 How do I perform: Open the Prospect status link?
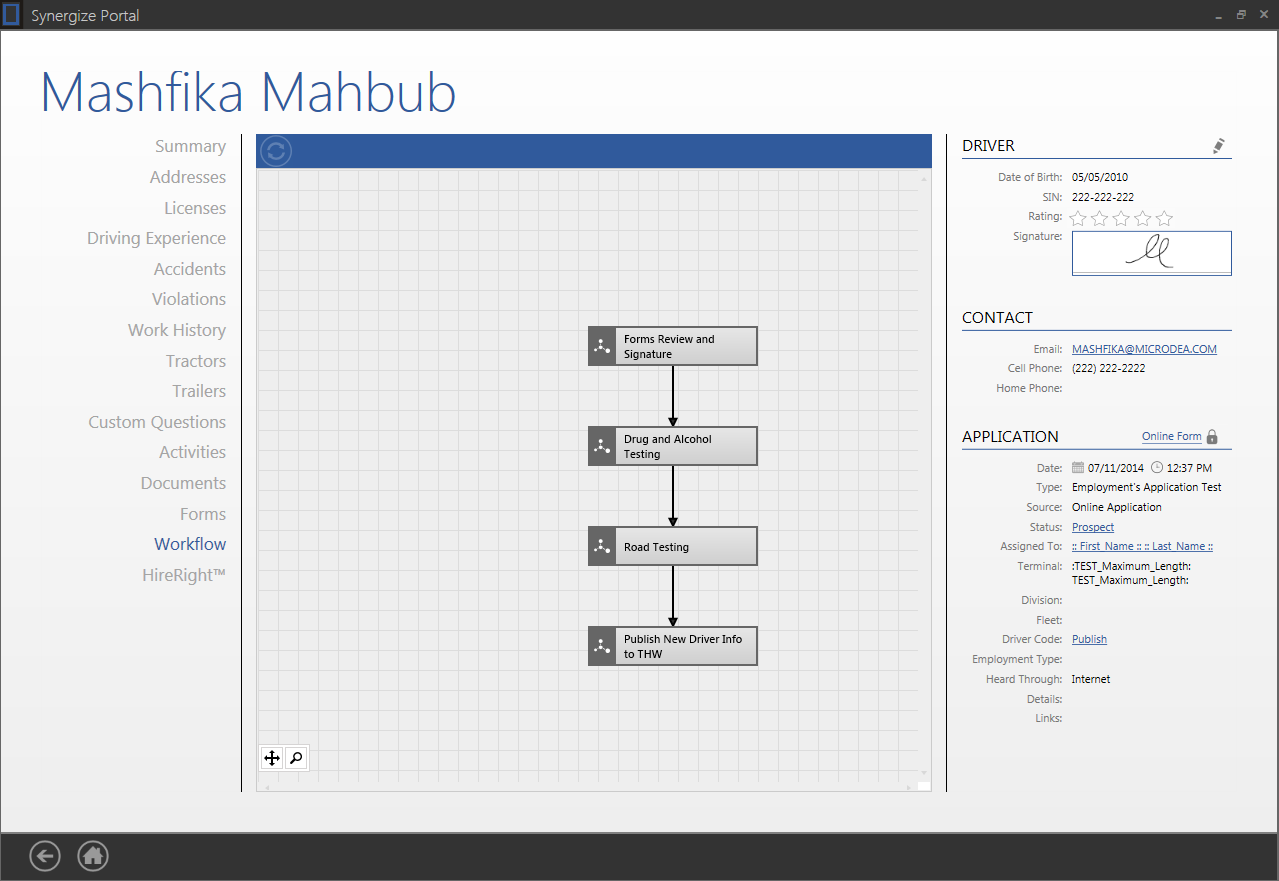pos(1092,527)
